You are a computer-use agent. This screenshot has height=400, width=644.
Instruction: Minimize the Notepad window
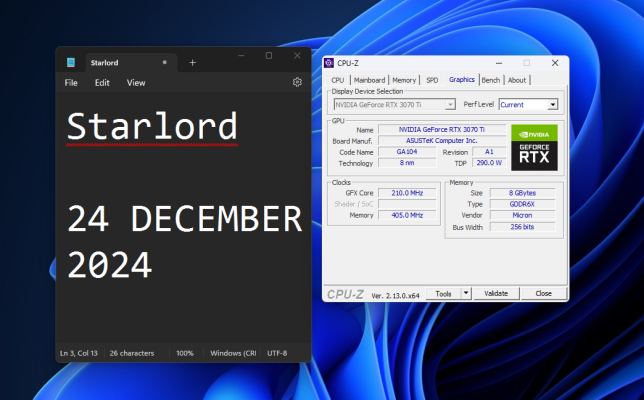[x=241, y=55]
